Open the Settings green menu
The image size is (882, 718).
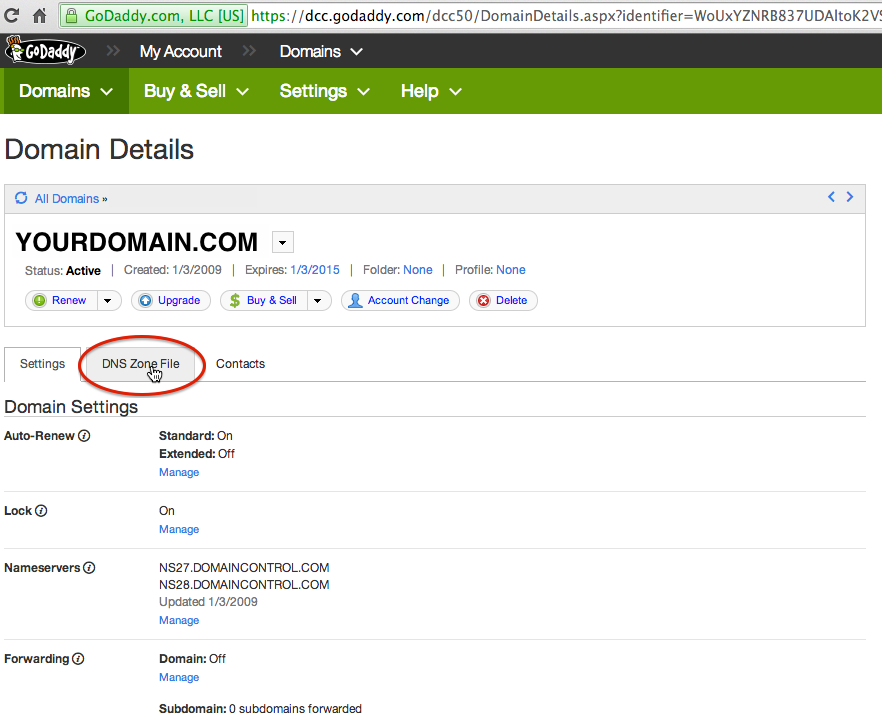click(325, 91)
